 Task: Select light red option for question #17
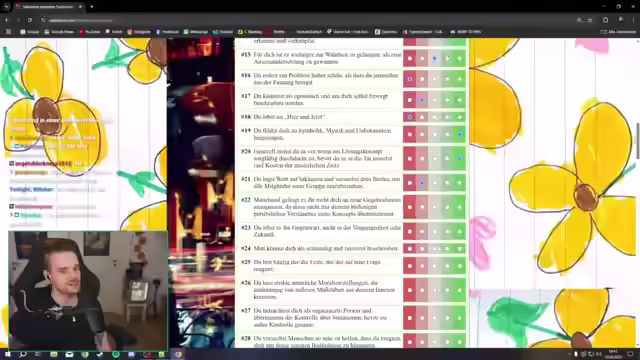point(422,100)
